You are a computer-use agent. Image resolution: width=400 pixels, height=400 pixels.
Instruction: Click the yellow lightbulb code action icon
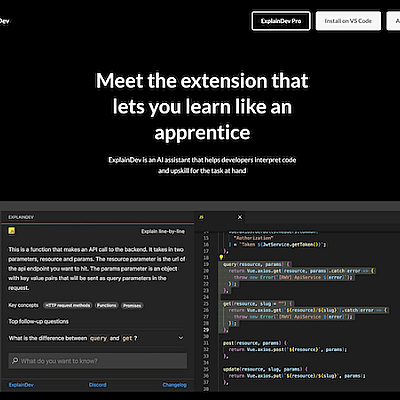(x=221, y=257)
